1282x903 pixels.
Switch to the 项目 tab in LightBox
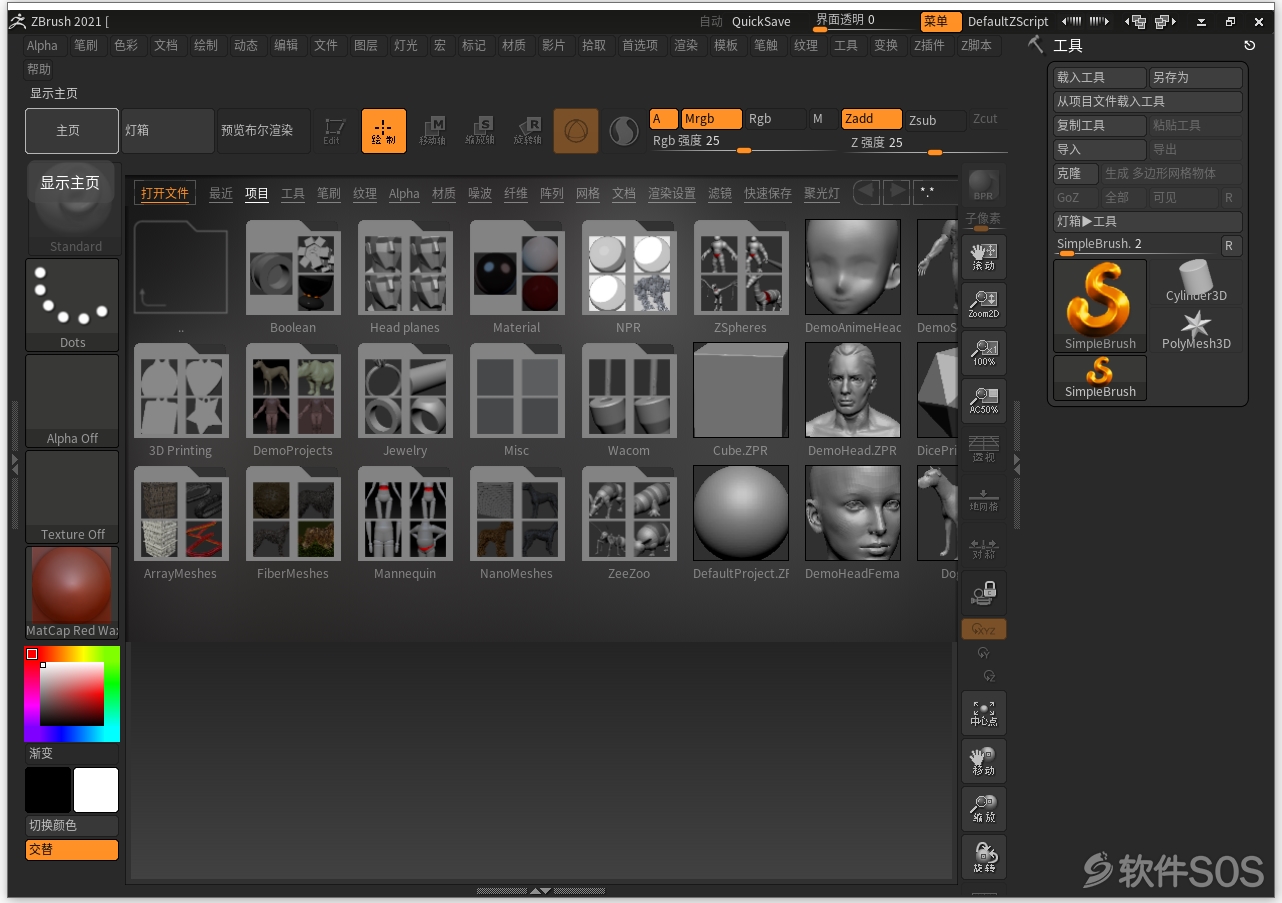pyautogui.click(x=257, y=193)
